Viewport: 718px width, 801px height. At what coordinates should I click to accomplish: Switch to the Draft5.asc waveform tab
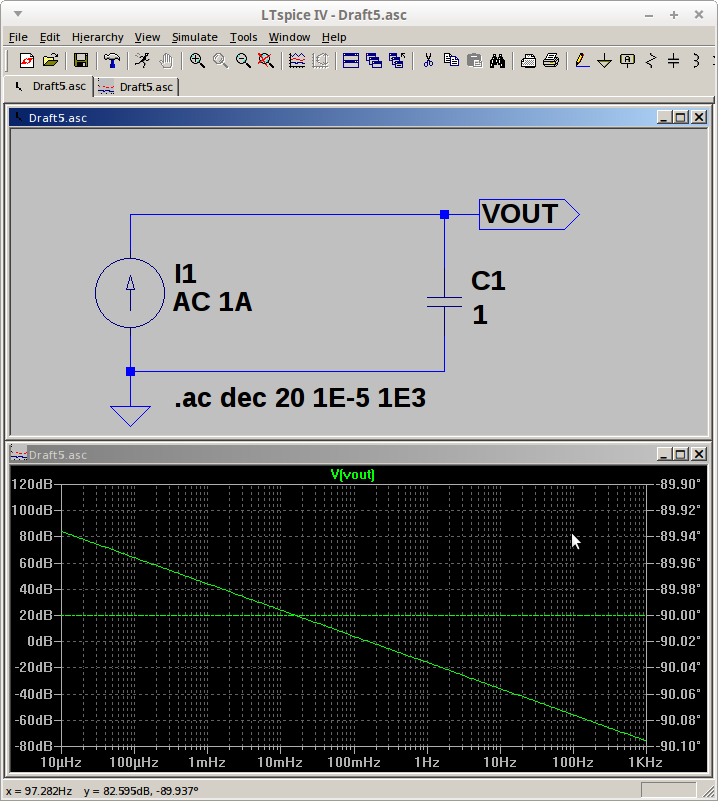[x=136, y=87]
